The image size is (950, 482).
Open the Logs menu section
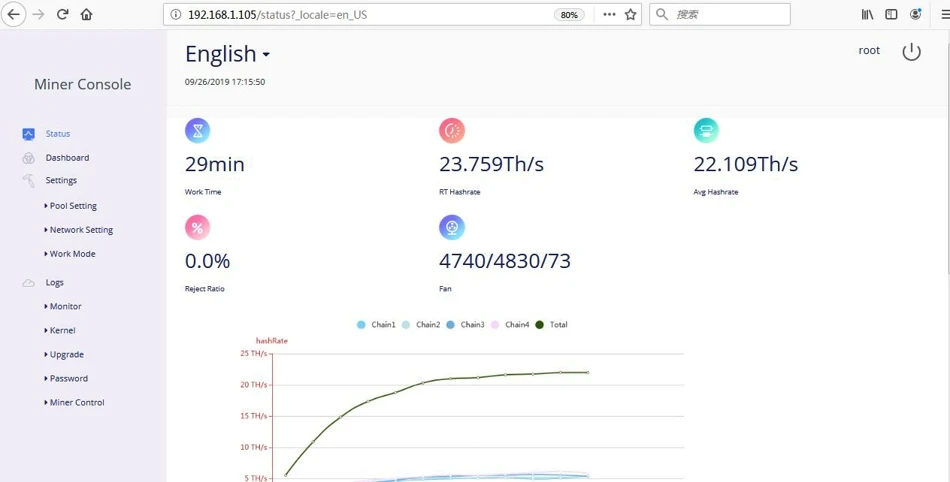(55, 283)
